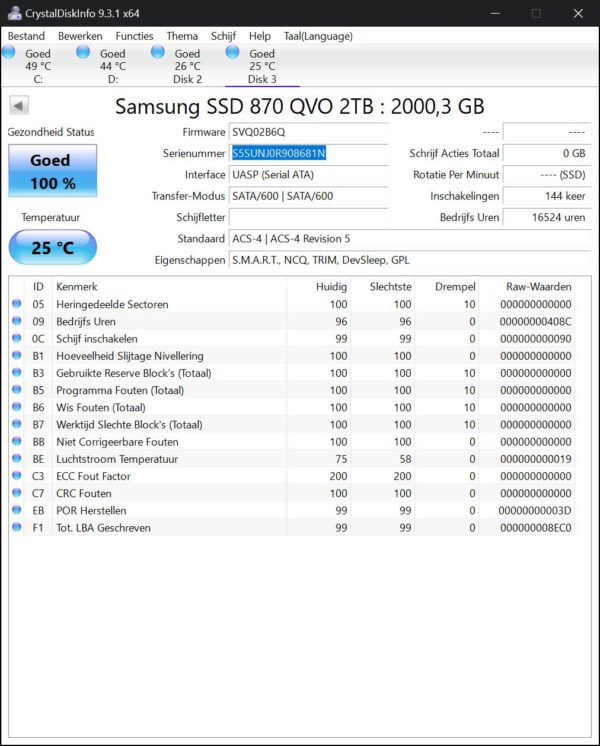Select raw value 000000008EC0

pyautogui.click(x=536, y=528)
